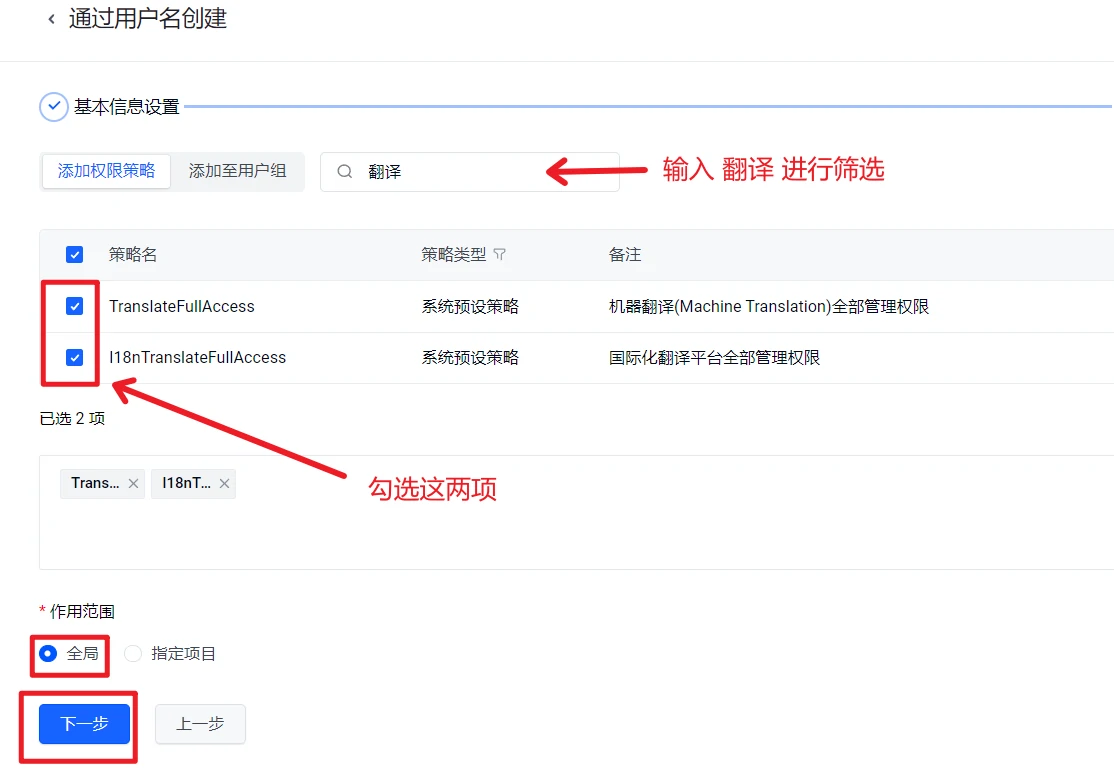Toggle the select-all checkbox in table header
The height and width of the screenshot is (776, 1114).
[x=74, y=255]
